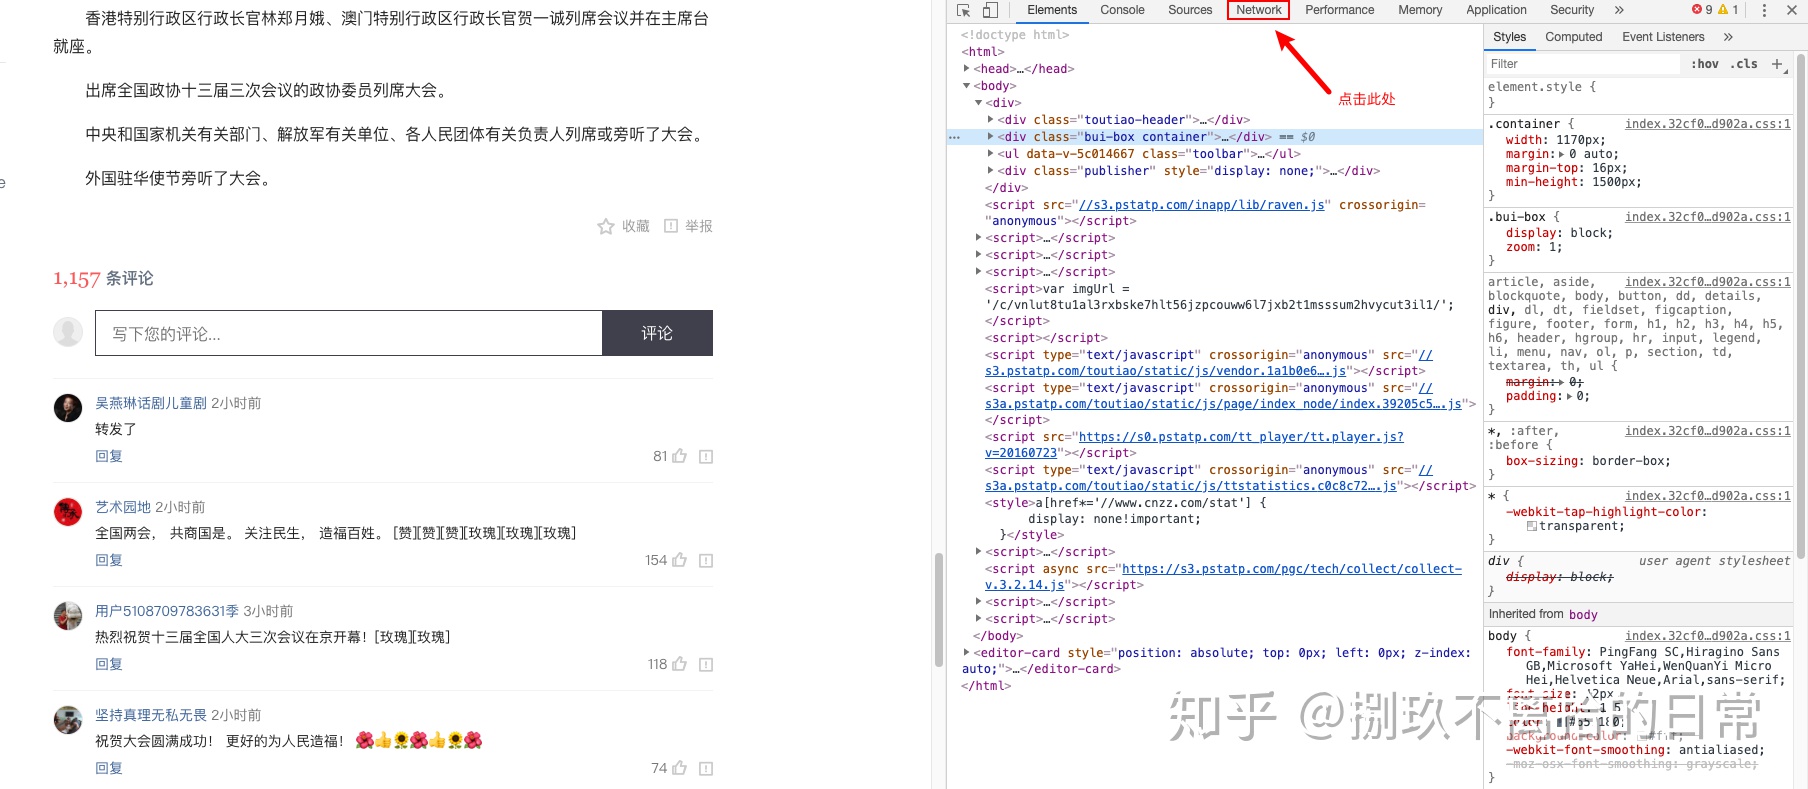
Task: Open the hidden DevTools tabs chevron after Security
Action: (x=1619, y=10)
